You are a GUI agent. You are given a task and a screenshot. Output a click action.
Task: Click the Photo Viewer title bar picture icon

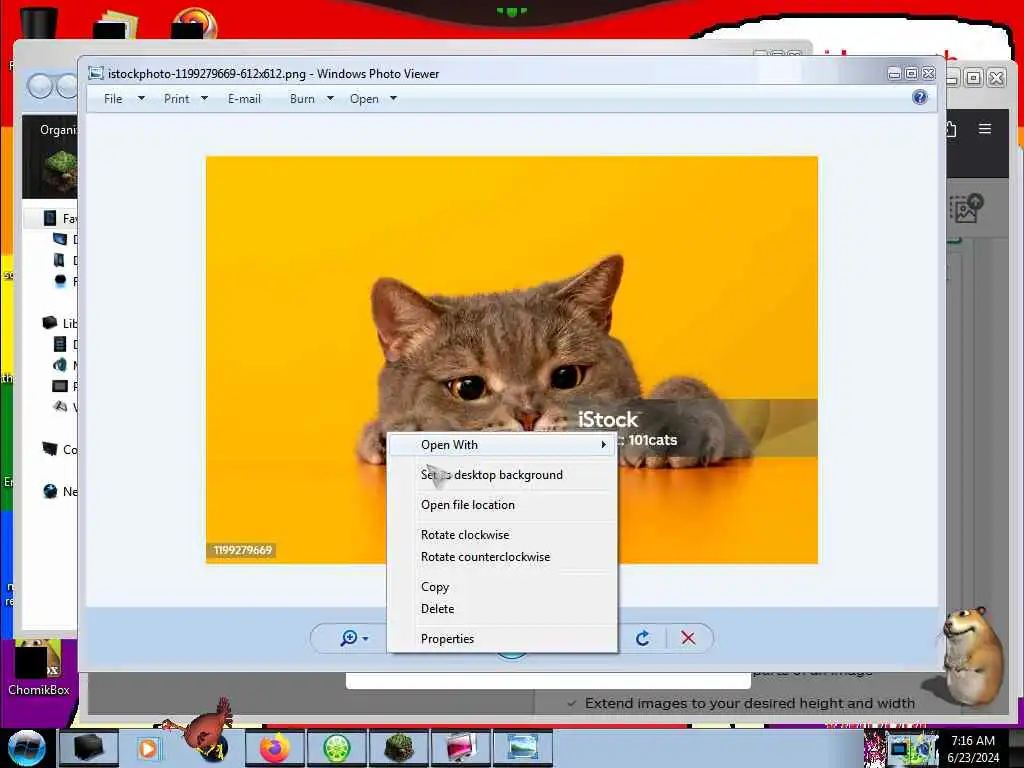click(x=96, y=73)
